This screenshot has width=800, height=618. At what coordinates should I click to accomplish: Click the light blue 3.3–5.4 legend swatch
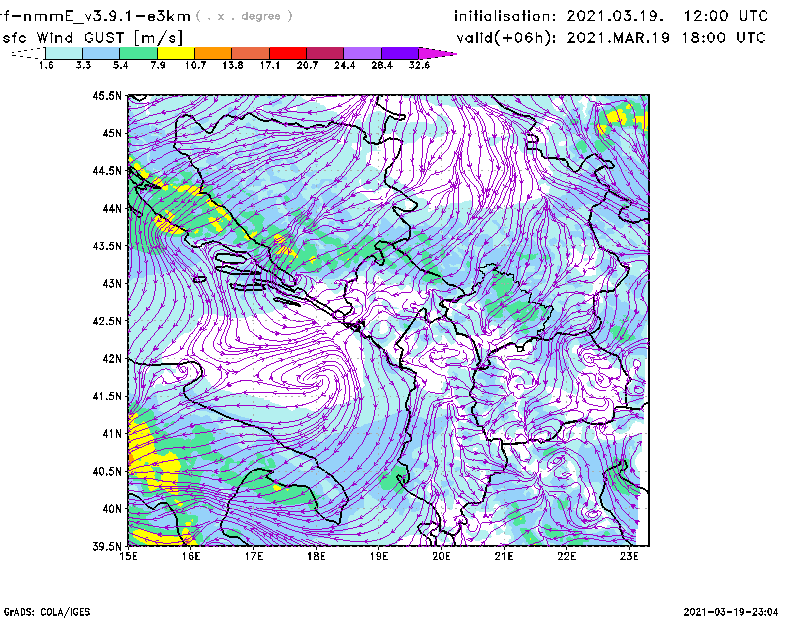tap(101, 53)
